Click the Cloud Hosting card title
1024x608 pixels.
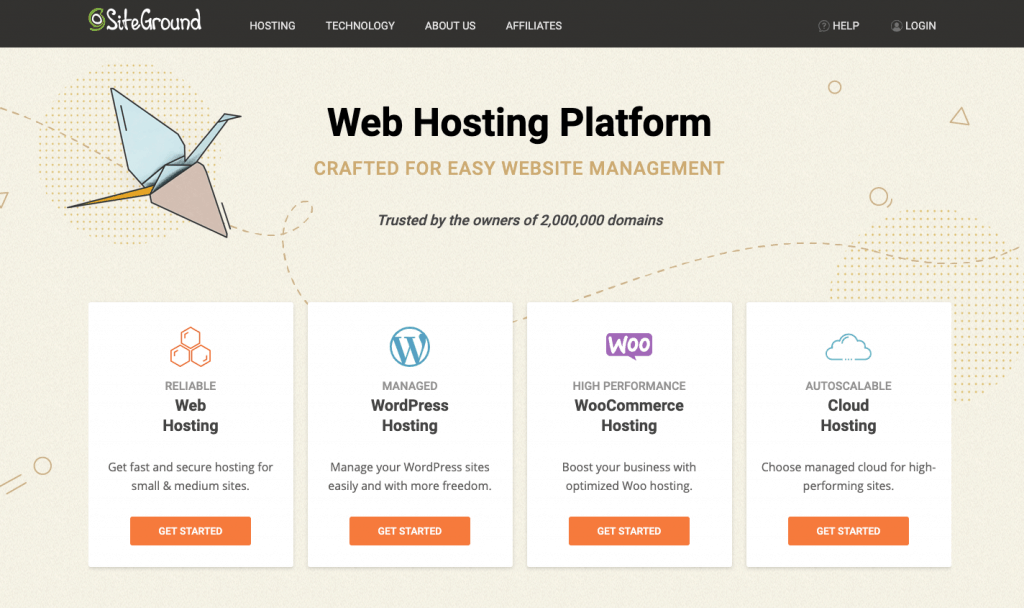[848, 415]
